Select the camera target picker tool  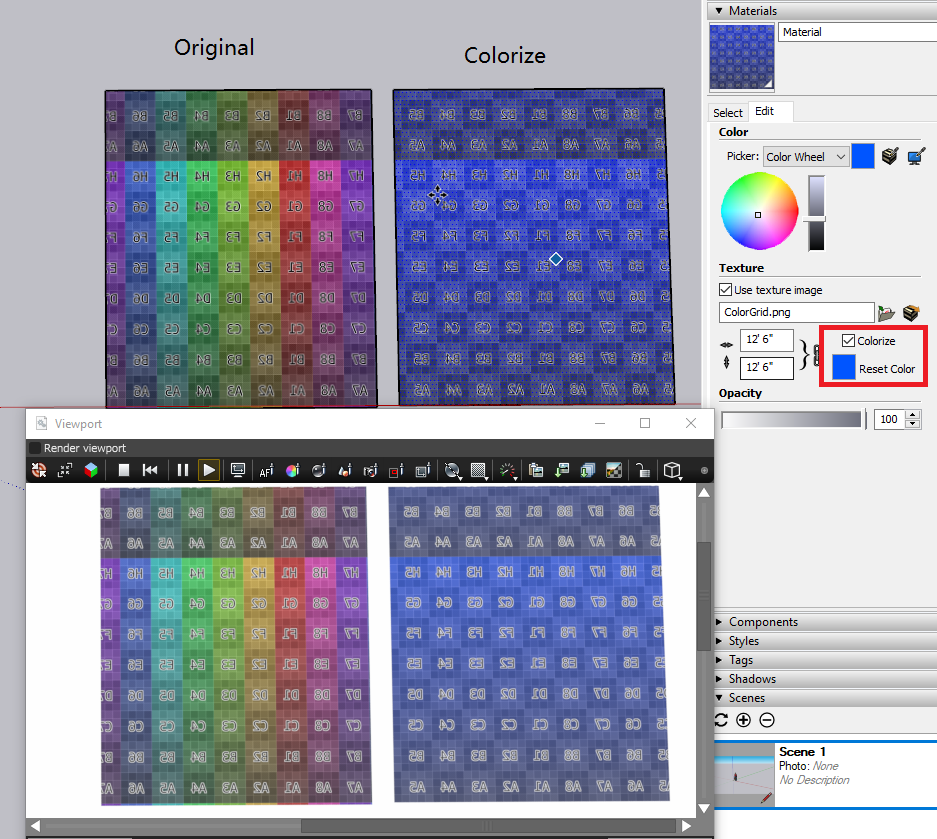[x=370, y=471]
